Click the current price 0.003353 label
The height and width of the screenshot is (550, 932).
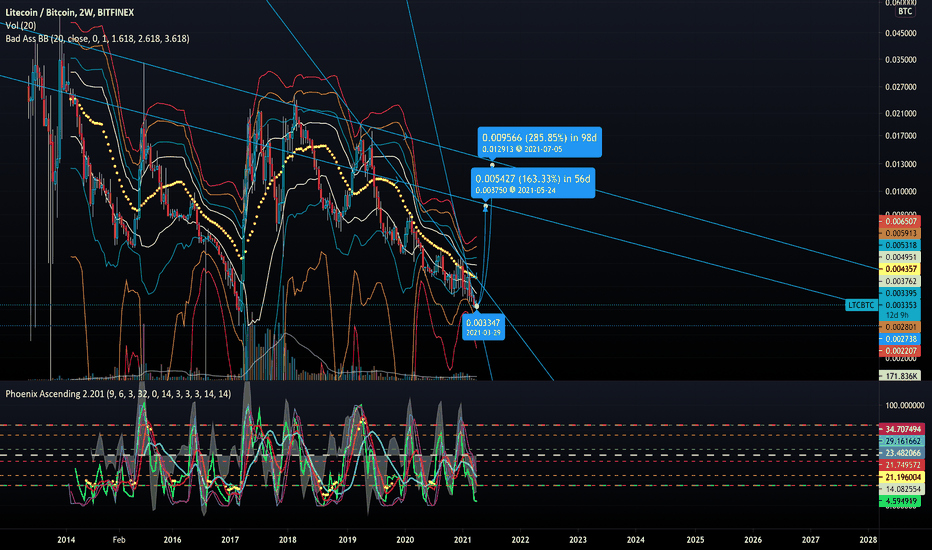coord(900,305)
